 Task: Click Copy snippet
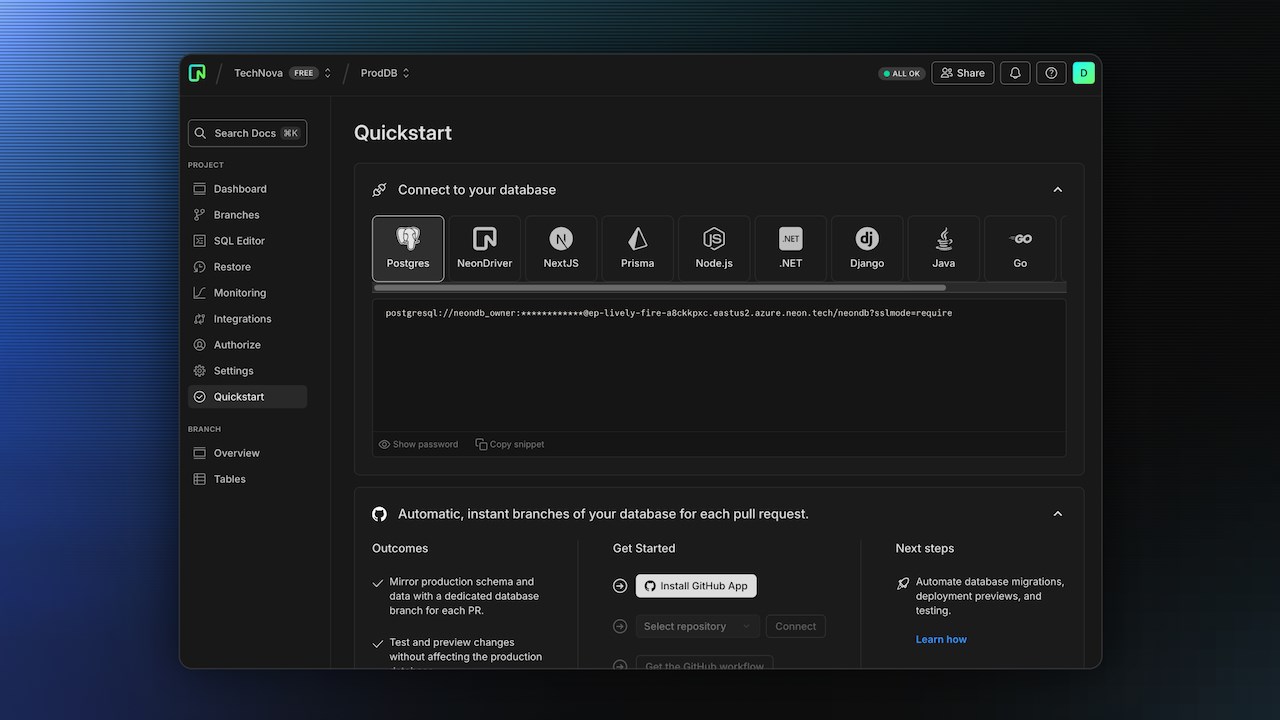point(510,444)
